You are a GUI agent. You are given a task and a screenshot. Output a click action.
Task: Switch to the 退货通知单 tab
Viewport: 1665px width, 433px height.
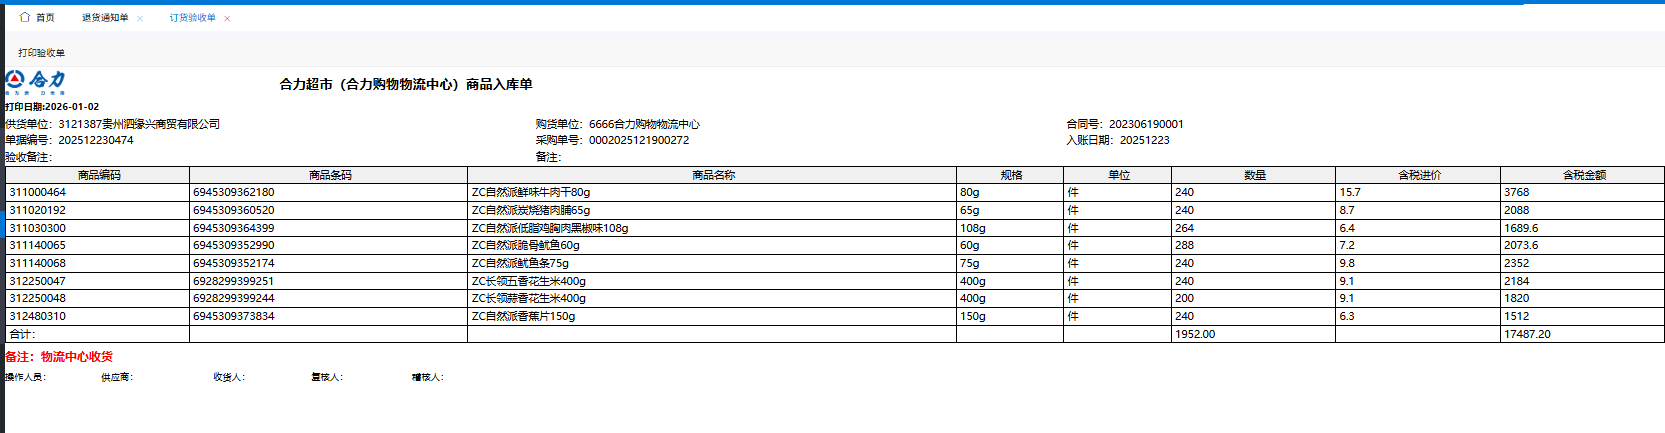coord(105,18)
